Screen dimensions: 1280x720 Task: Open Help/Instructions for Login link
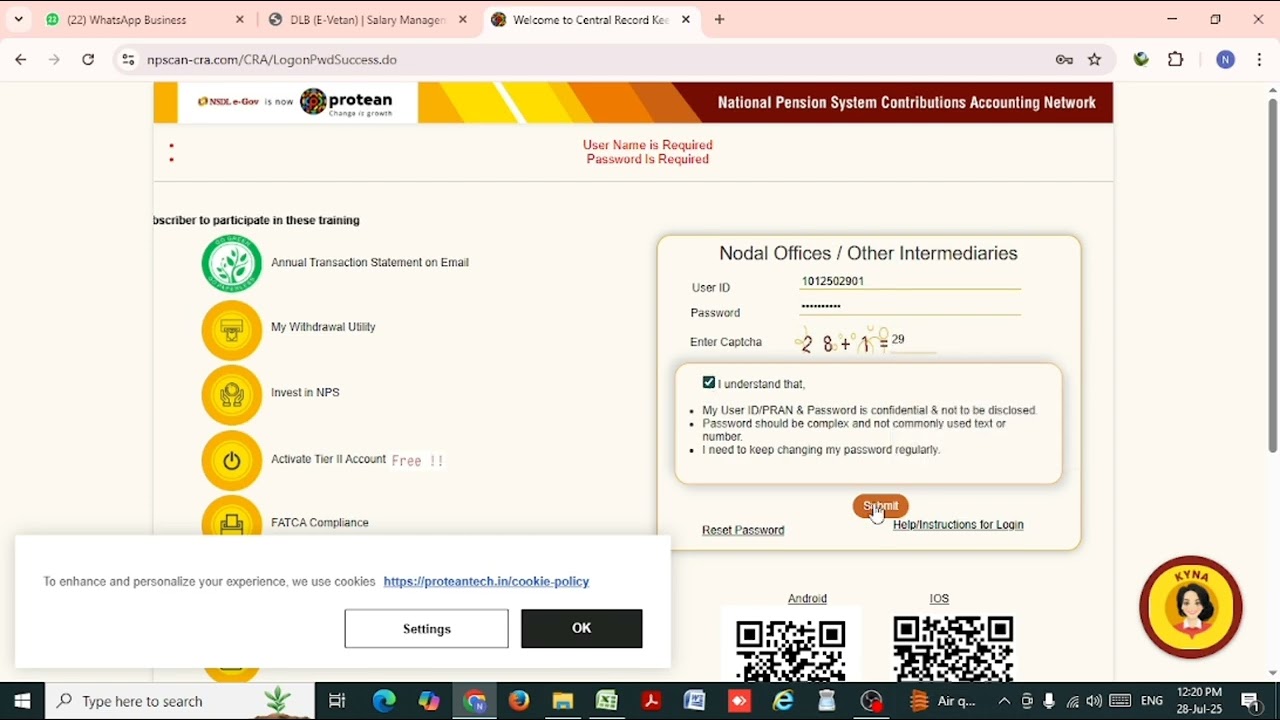coord(958,524)
